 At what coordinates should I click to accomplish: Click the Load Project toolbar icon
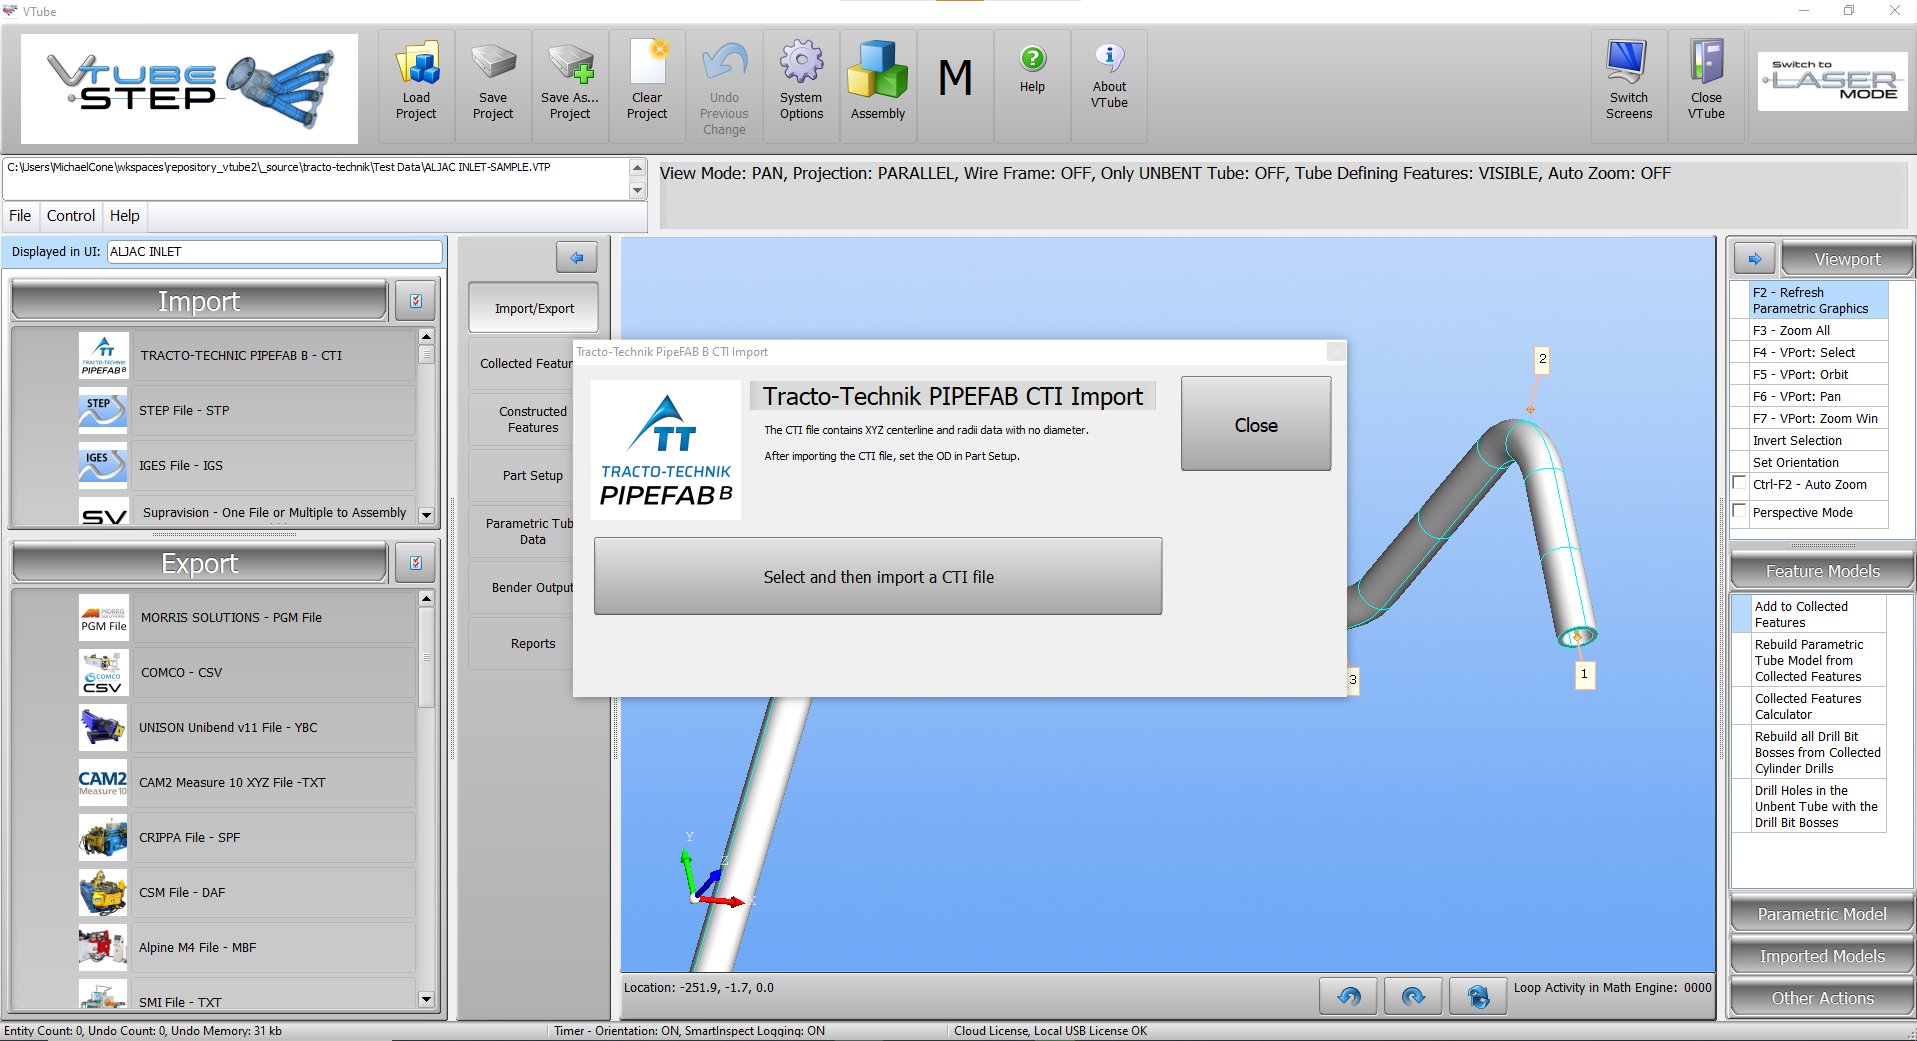(x=416, y=86)
